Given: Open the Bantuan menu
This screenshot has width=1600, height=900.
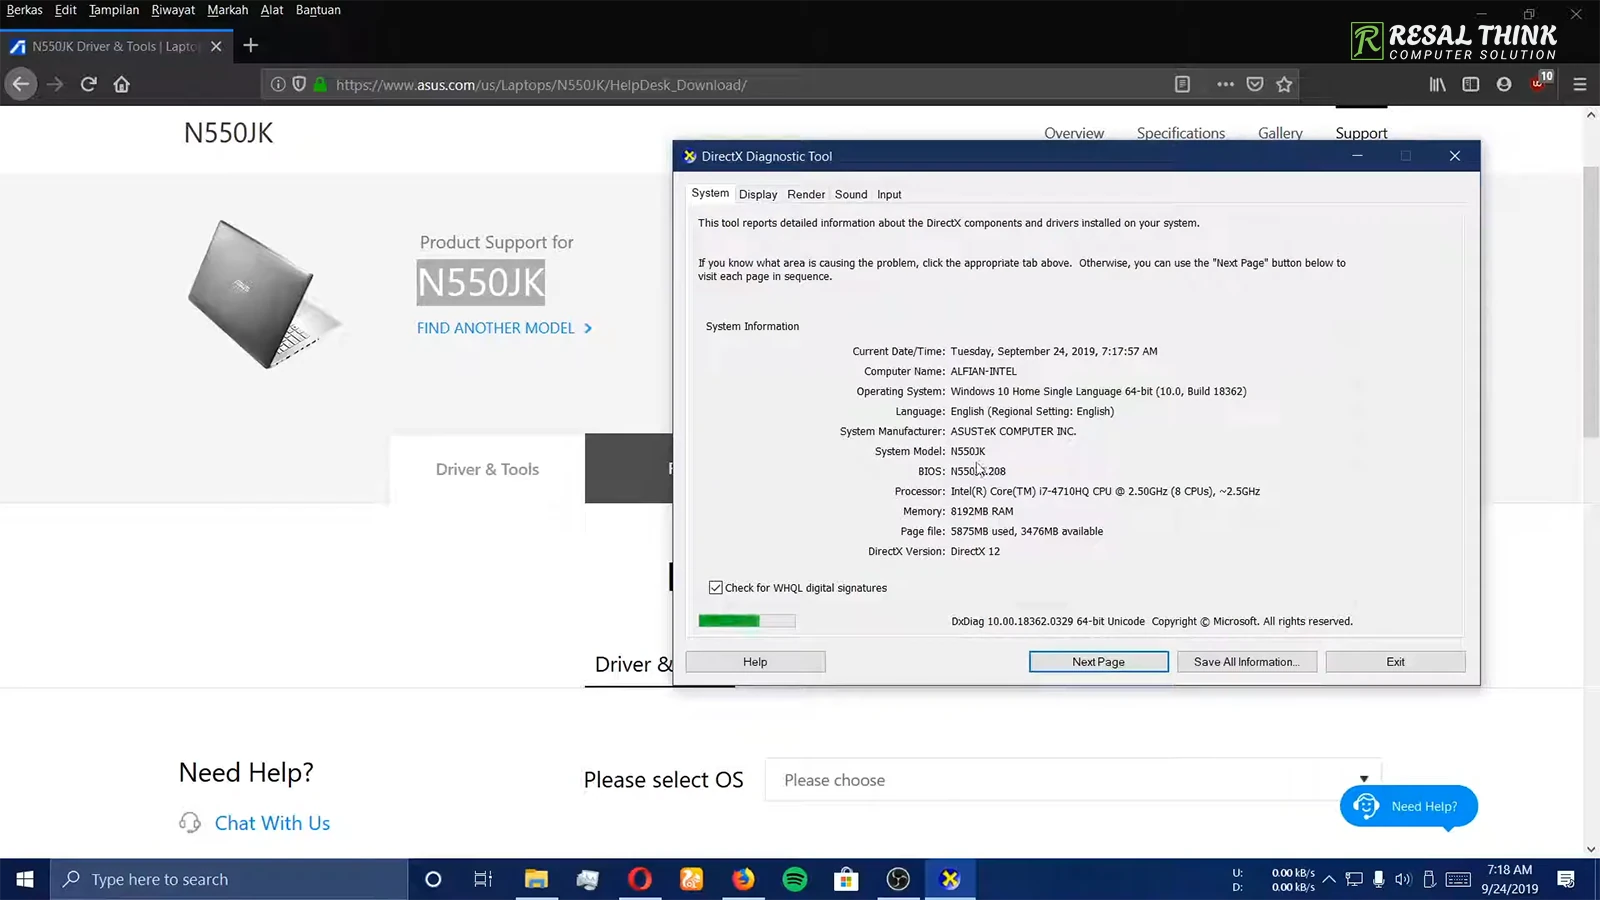Looking at the screenshot, I should click(318, 10).
